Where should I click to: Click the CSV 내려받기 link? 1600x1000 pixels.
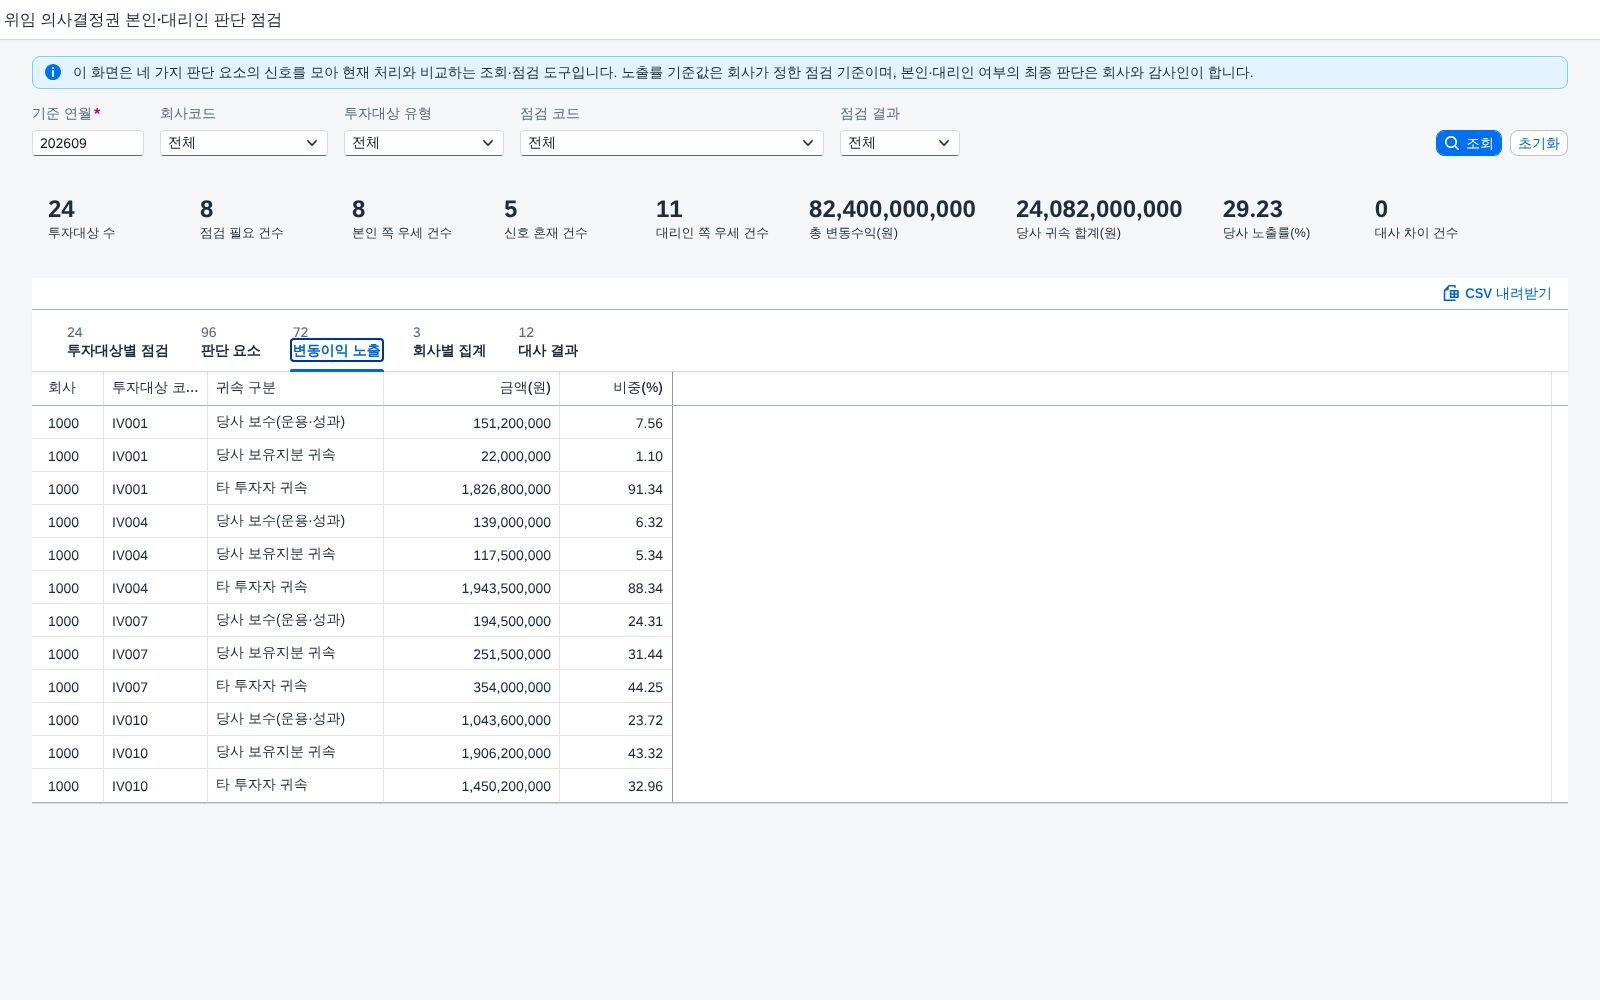pos(1497,293)
